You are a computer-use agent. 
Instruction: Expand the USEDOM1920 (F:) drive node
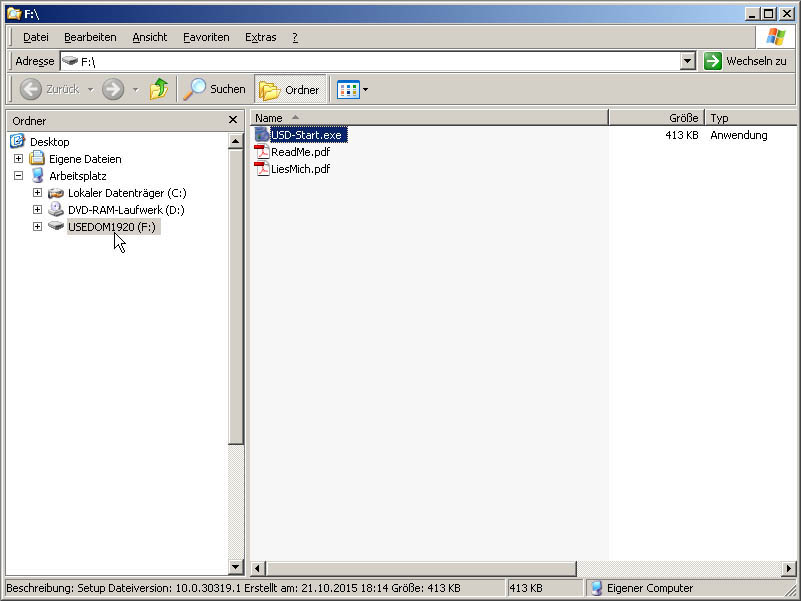point(37,226)
